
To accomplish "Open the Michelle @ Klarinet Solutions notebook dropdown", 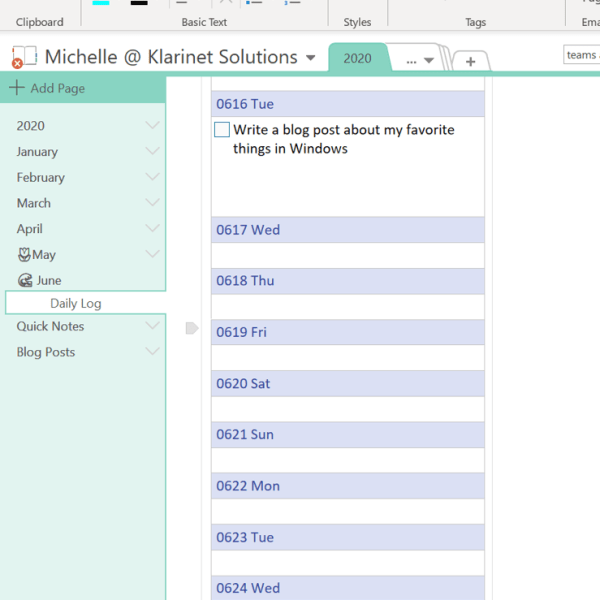I will [x=311, y=58].
